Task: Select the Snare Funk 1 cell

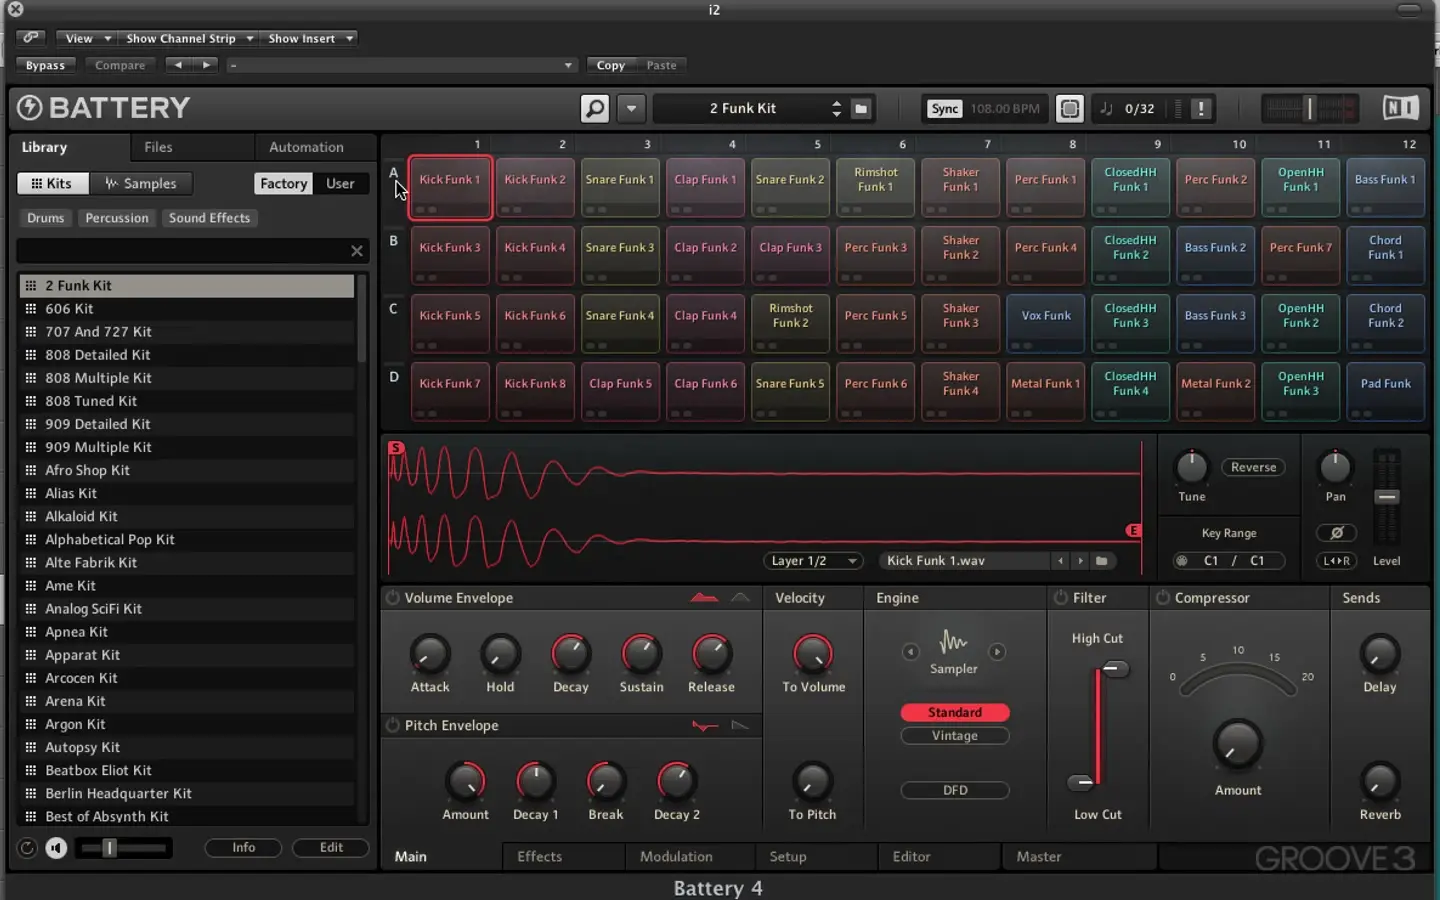Action: pos(620,187)
